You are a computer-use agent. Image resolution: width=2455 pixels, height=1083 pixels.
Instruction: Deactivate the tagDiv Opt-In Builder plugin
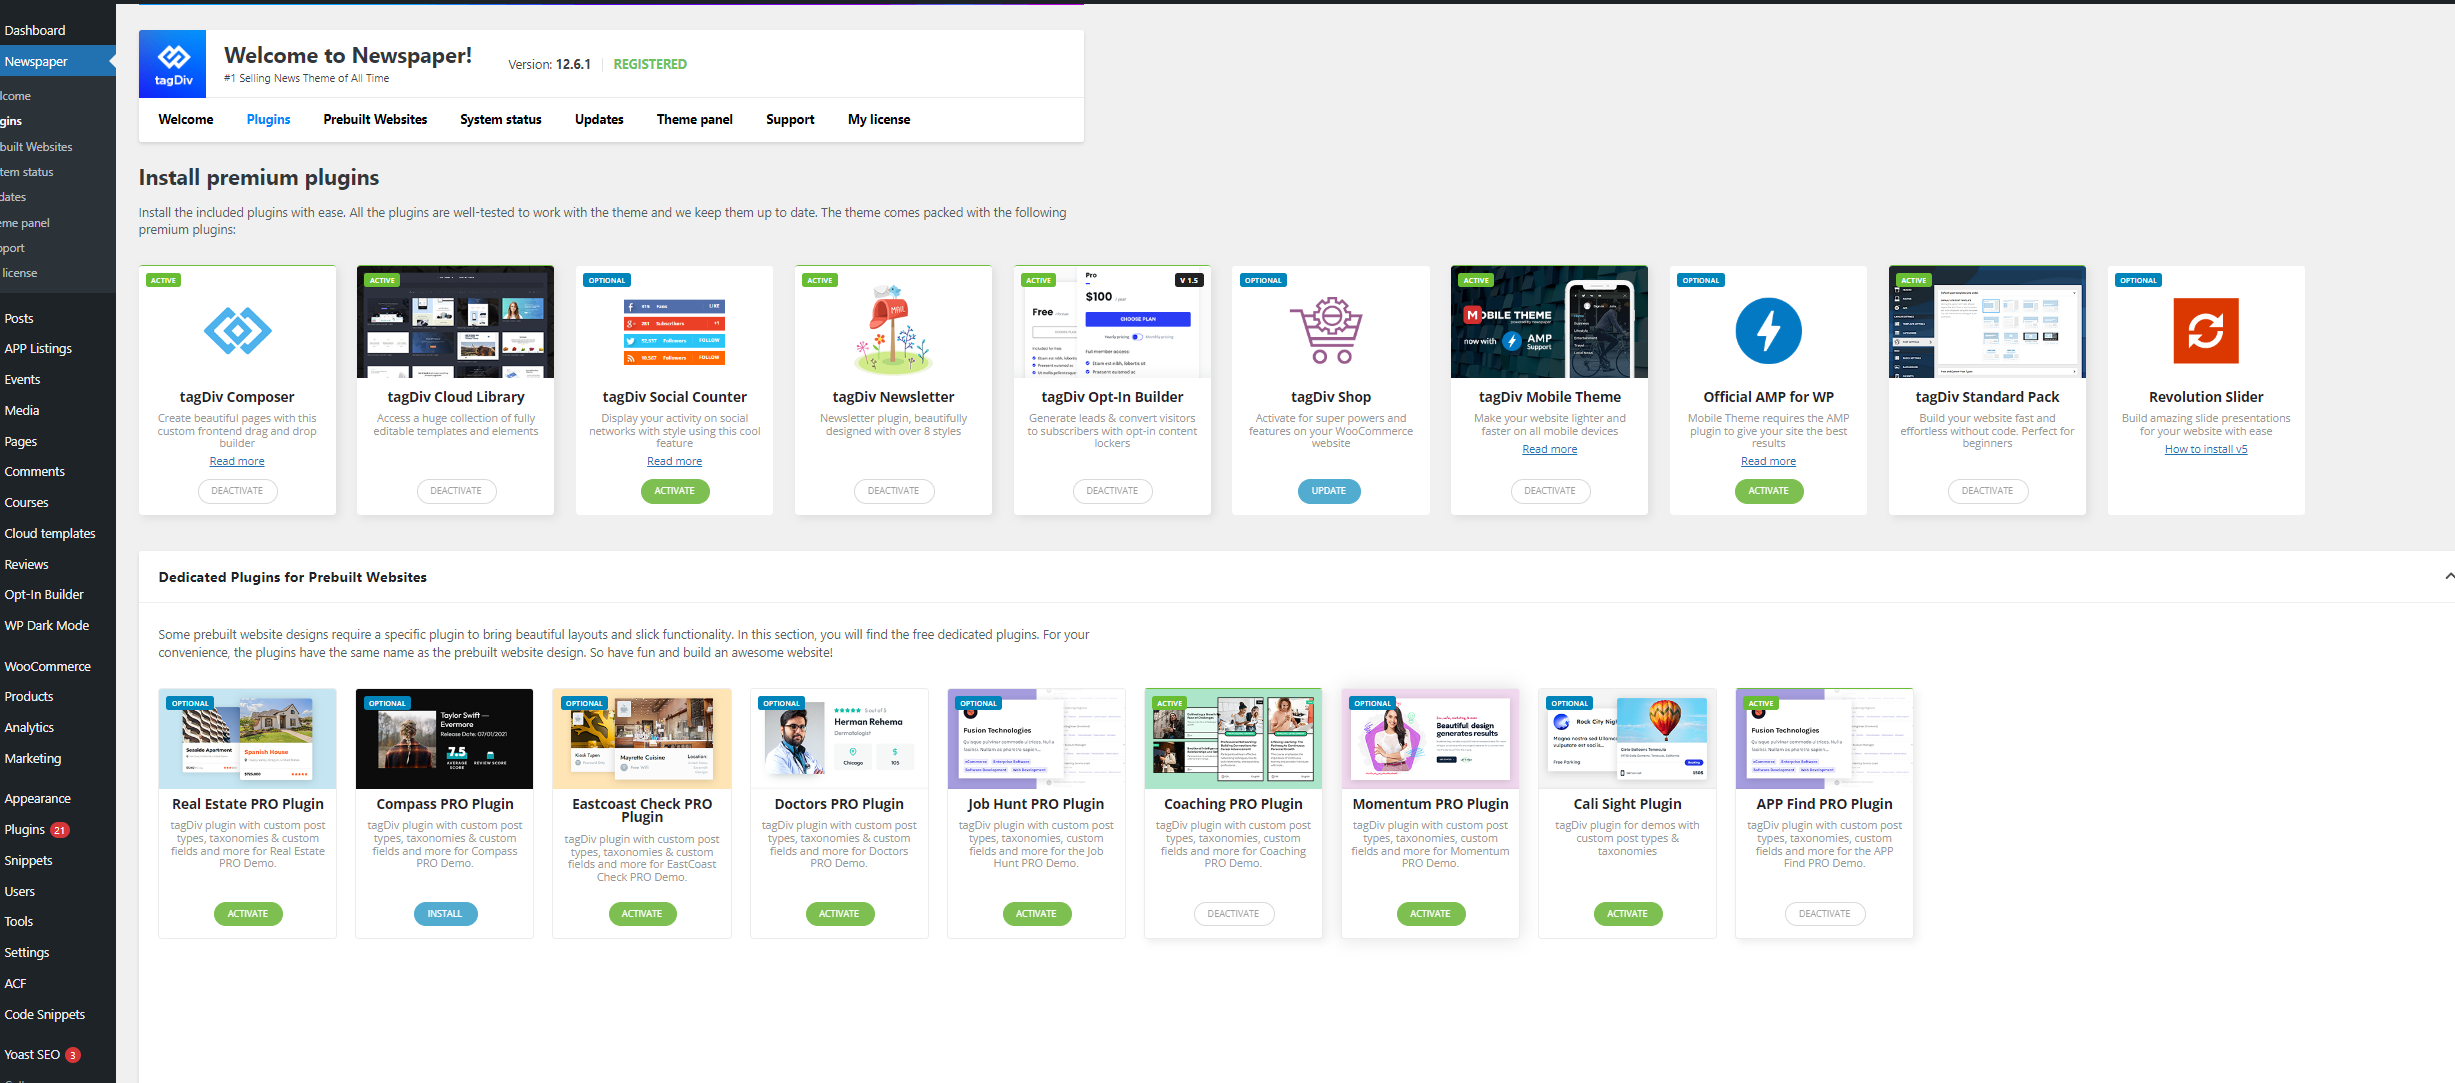(1112, 491)
